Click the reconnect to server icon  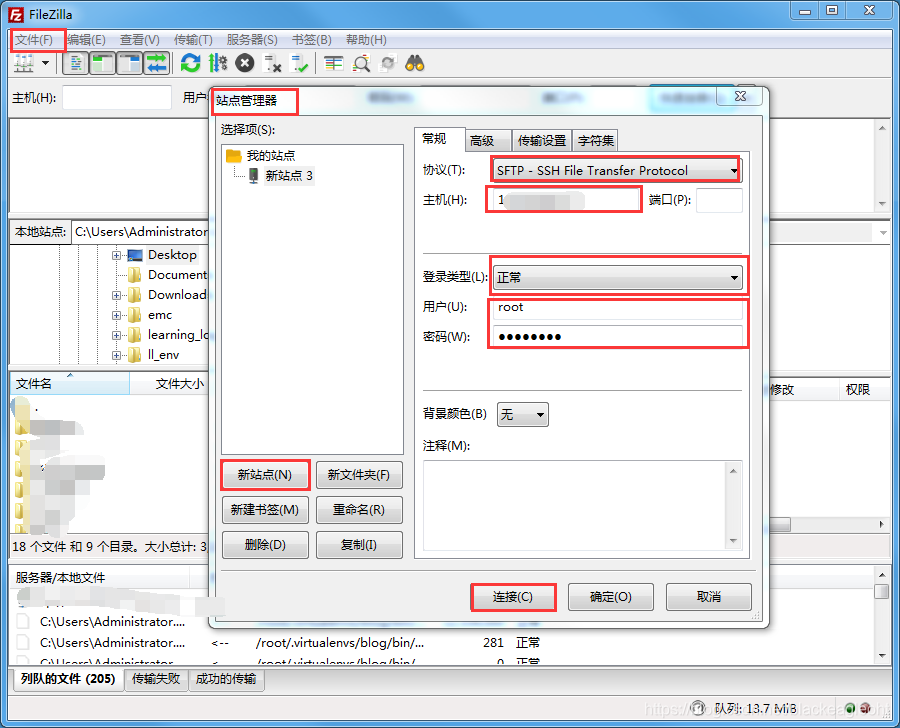(x=299, y=63)
